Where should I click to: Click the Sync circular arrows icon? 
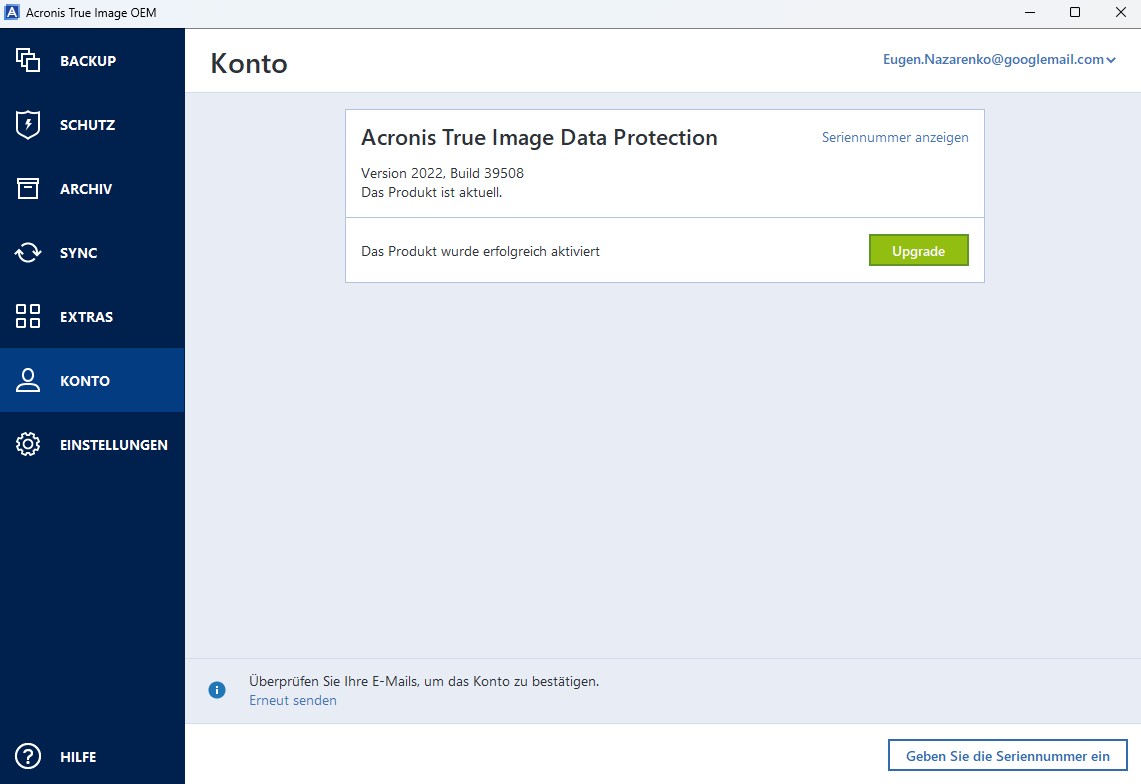point(28,253)
